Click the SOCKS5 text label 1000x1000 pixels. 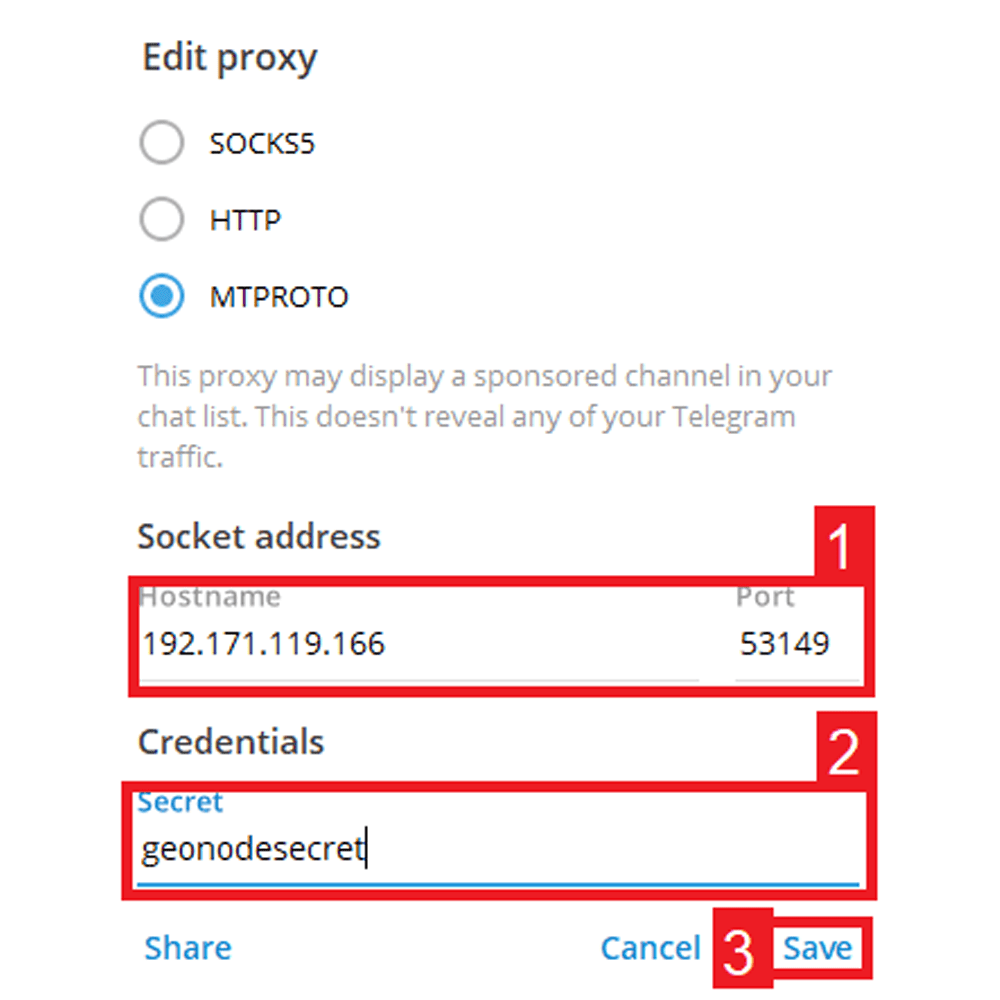262,144
